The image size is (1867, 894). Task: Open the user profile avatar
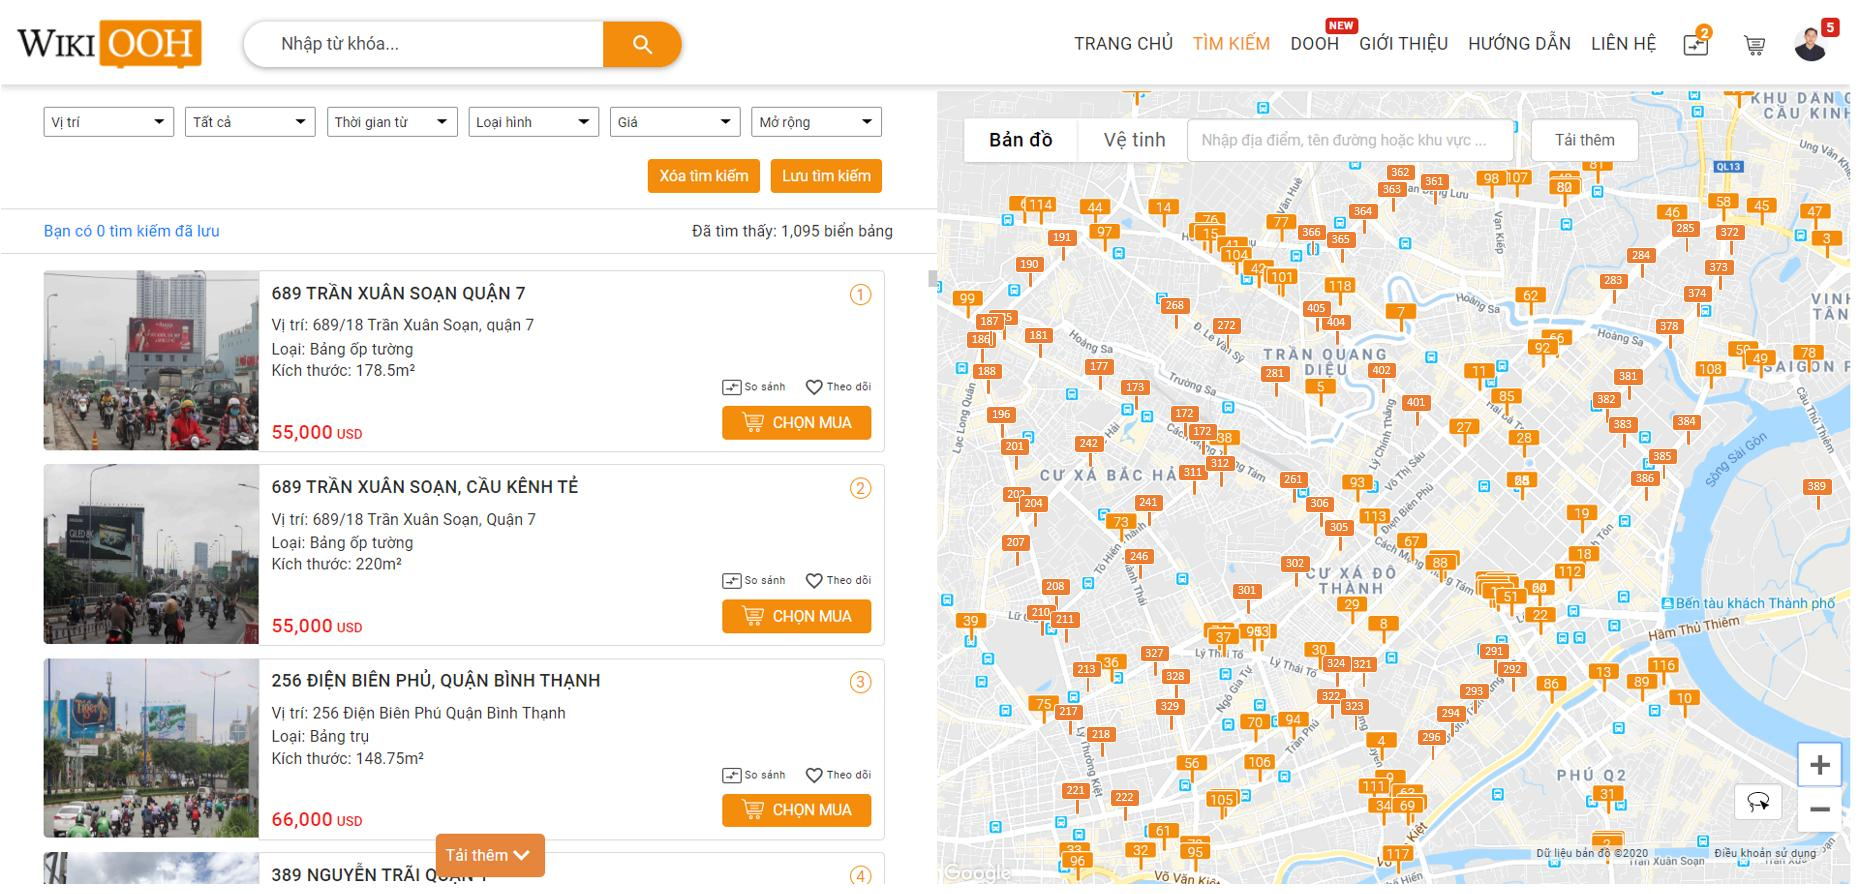click(1811, 44)
